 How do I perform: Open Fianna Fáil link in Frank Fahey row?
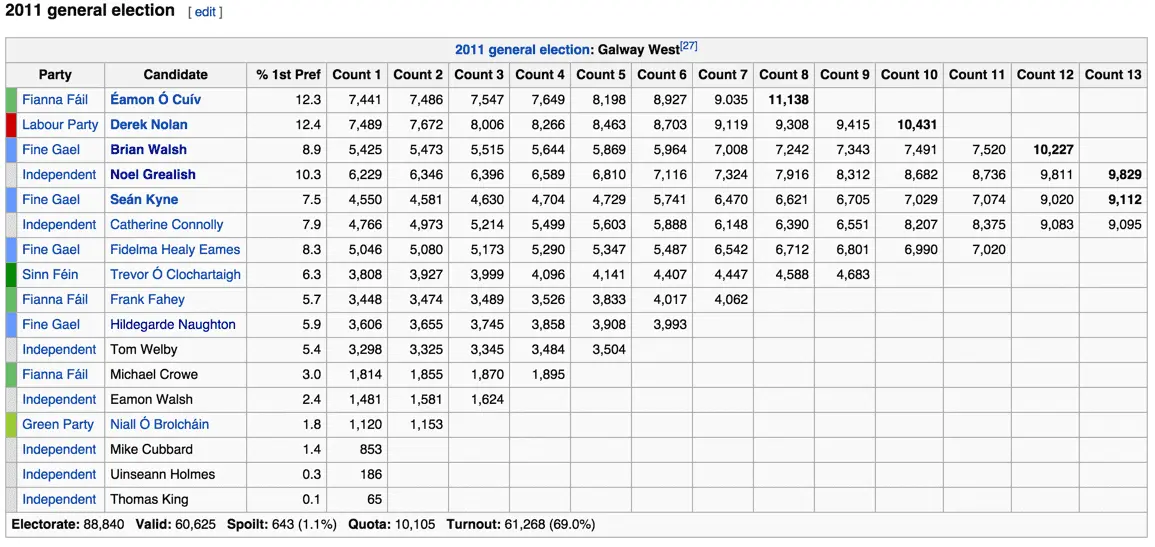pyautogui.click(x=55, y=300)
